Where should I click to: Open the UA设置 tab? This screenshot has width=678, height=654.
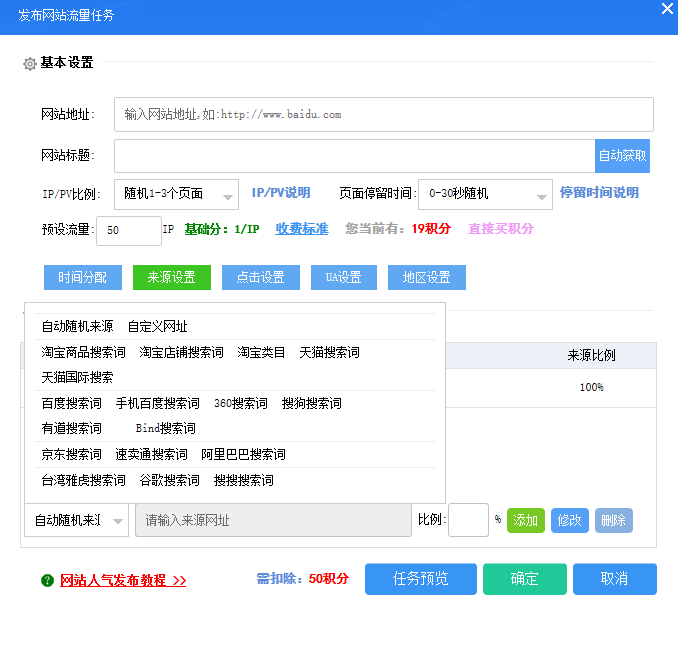[x=344, y=277]
